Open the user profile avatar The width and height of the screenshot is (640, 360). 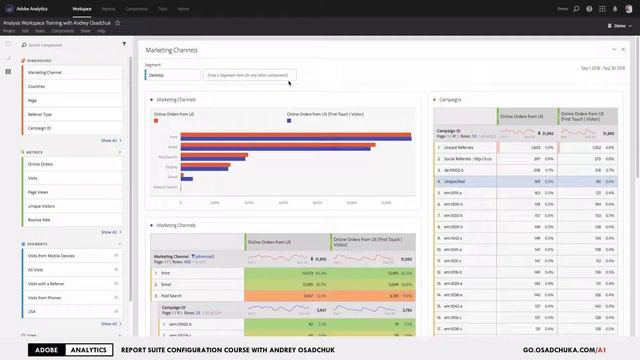point(629,9)
